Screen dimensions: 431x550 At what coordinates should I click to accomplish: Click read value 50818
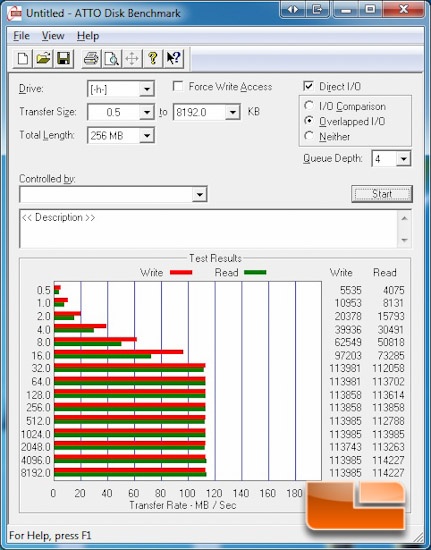391,342
